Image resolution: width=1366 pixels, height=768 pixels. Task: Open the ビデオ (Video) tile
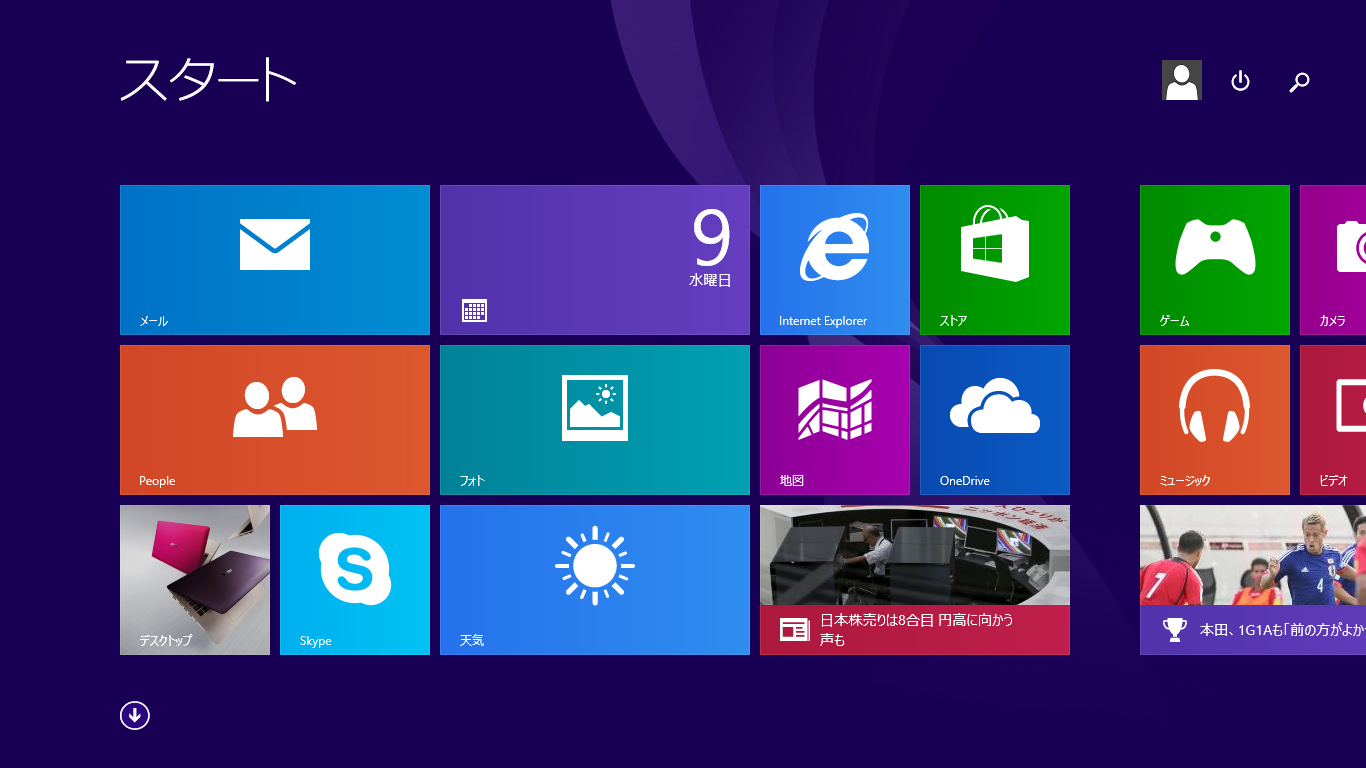click(1333, 420)
